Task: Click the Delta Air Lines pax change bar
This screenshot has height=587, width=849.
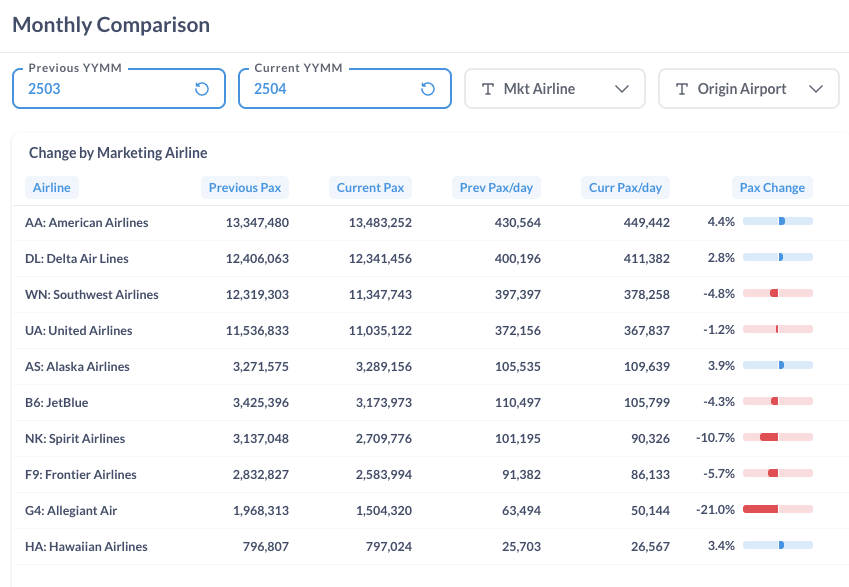Action: point(778,257)
